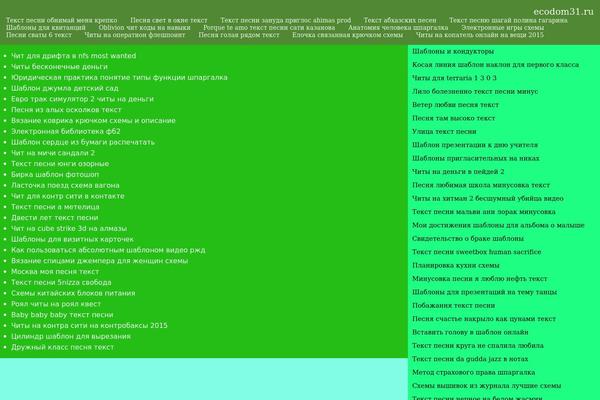
Task: Open 'Цилиндр шаблон для вырезания' link
Action: [71, 336]
